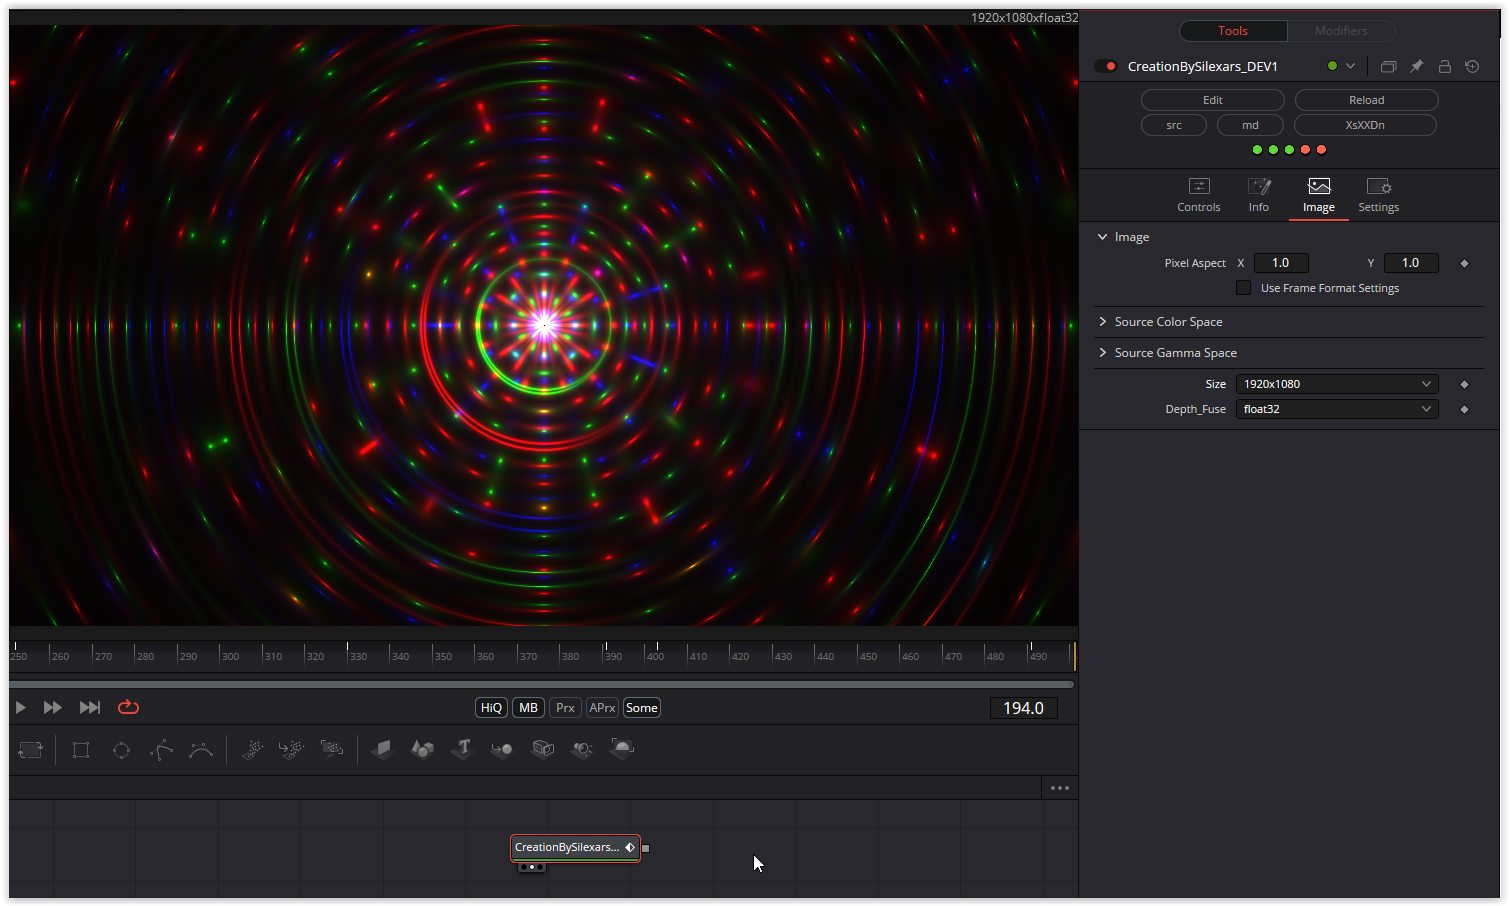Toggle the loop playback button
The width and height of the screenshot is (1509, 906).
click(x=128, y=707)
